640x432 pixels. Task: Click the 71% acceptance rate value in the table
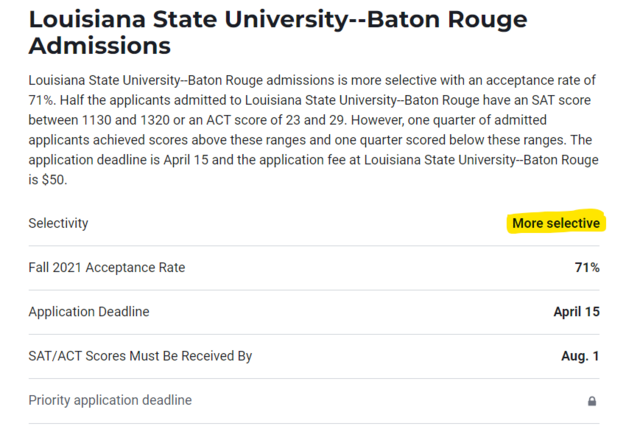coord(587,268)
